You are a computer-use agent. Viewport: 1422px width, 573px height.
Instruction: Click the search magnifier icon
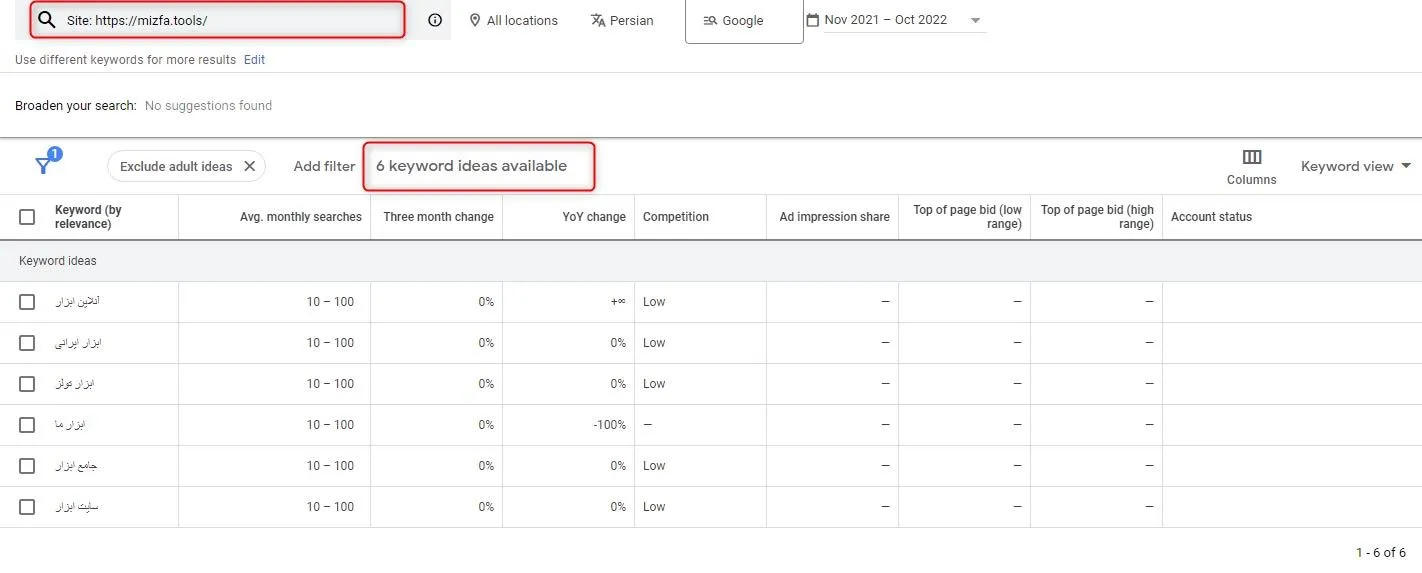pyautogui.click(x=46, y=20)
